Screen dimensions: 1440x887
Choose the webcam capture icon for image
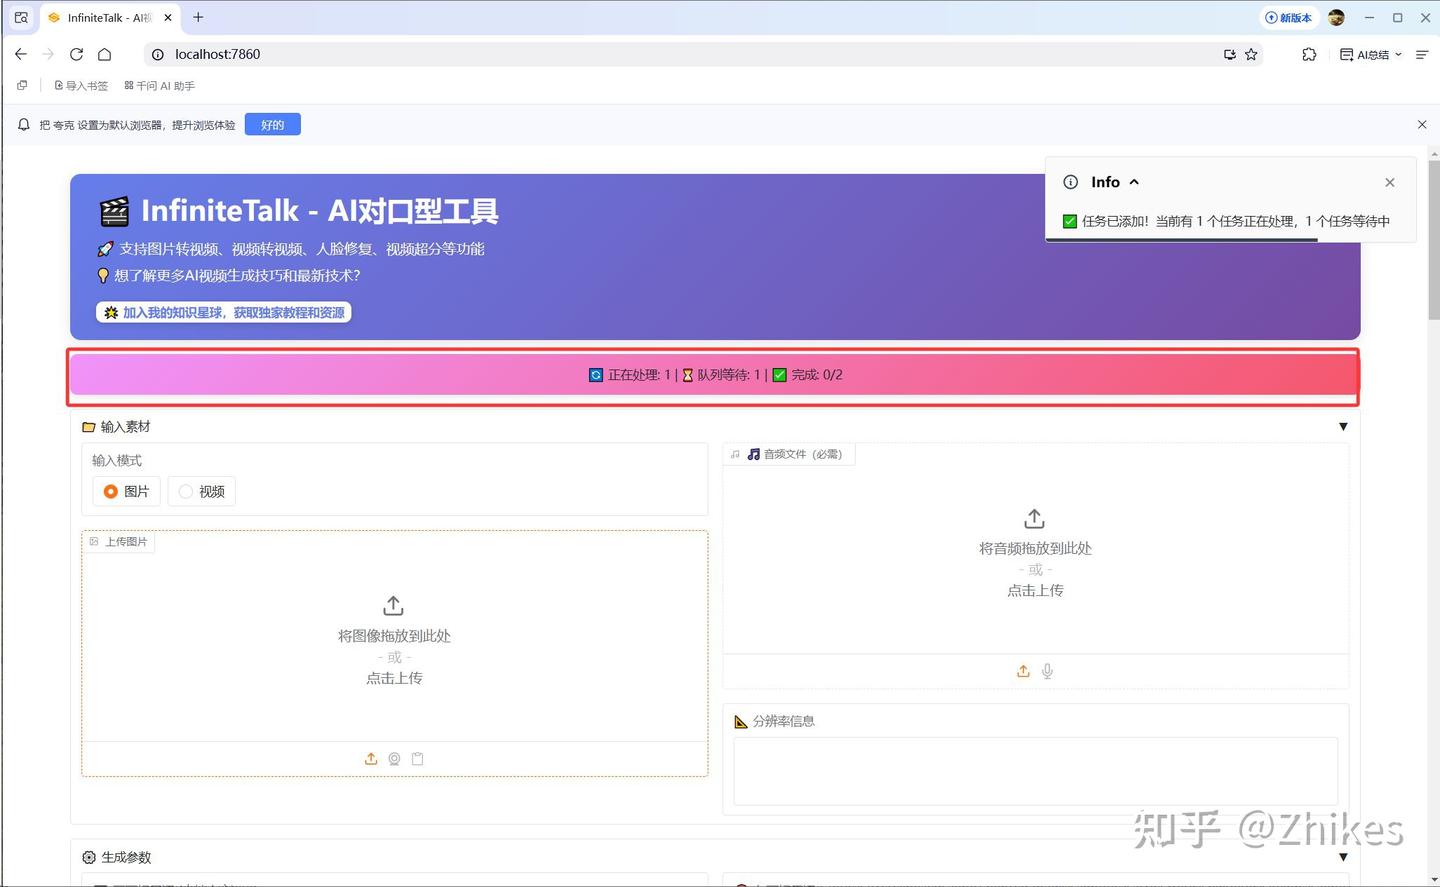coord(394,759)
